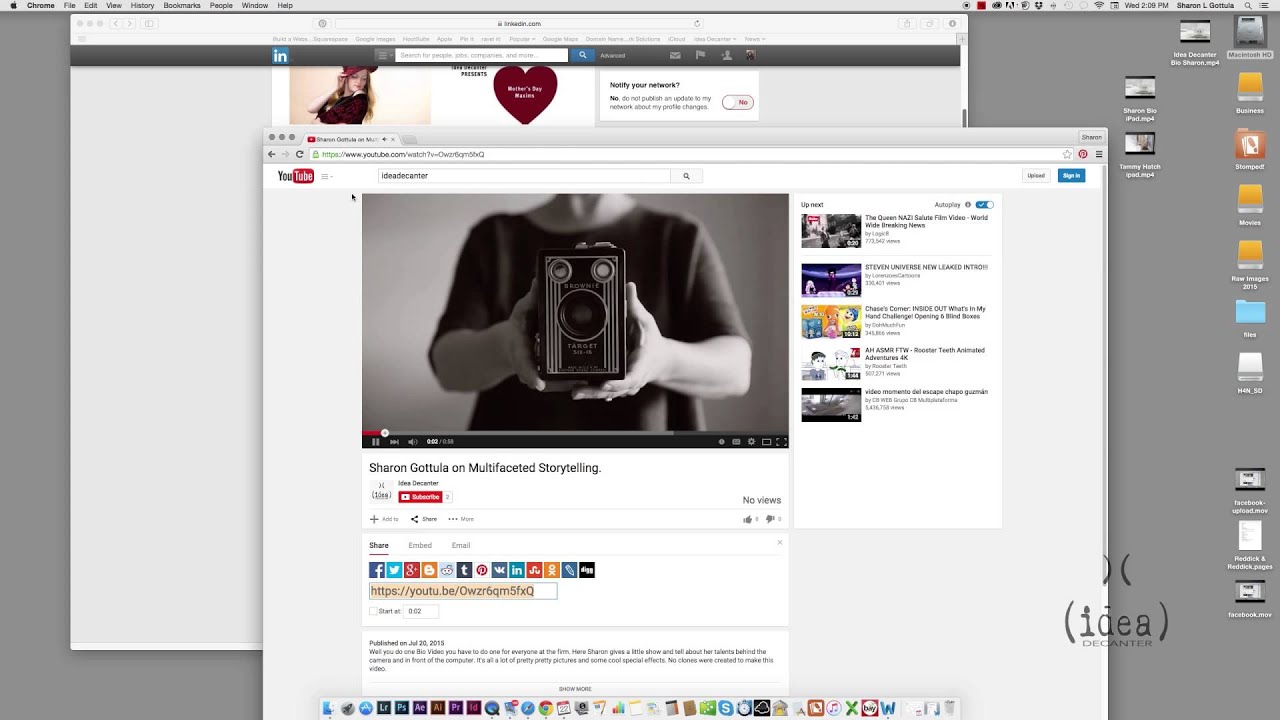Image resolution: width=1280 pixels, height=720 pixels.
Task: Open Chrome's main menu button
Action: pos(1098,154)
